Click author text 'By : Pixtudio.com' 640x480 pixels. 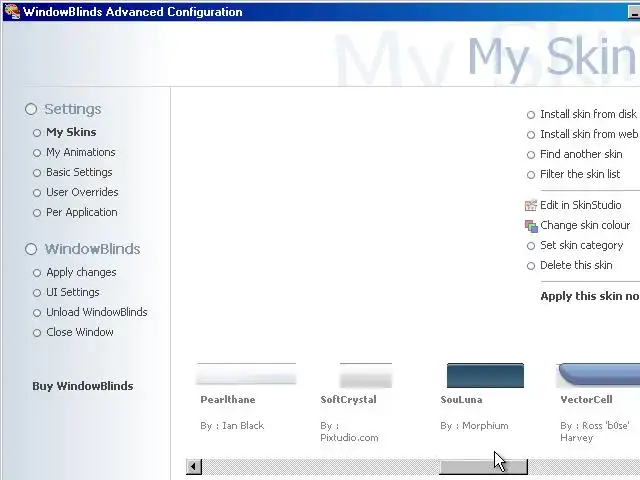tap(349, 432)
